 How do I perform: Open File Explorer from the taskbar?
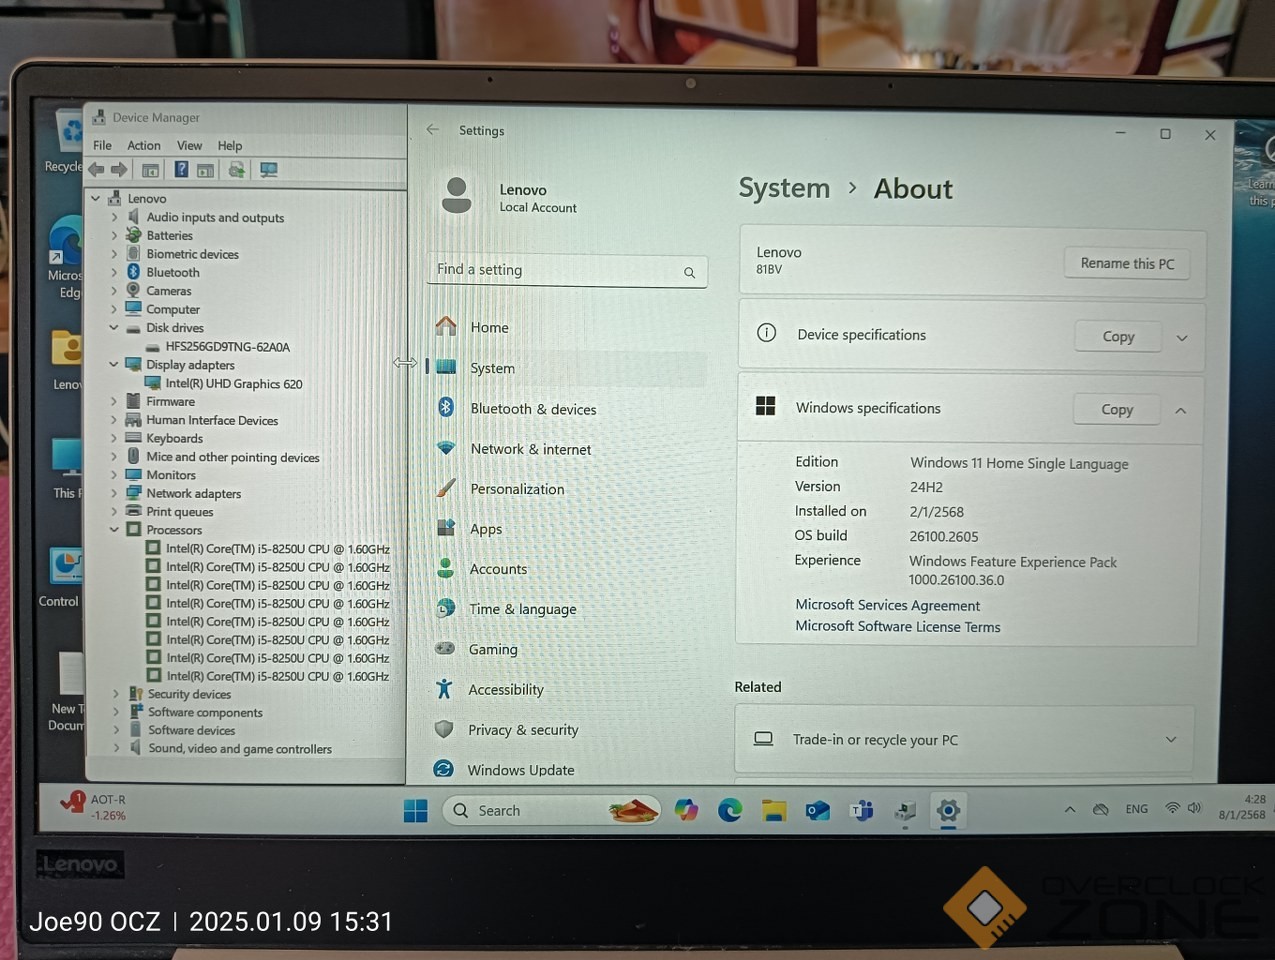pos(774,810)
